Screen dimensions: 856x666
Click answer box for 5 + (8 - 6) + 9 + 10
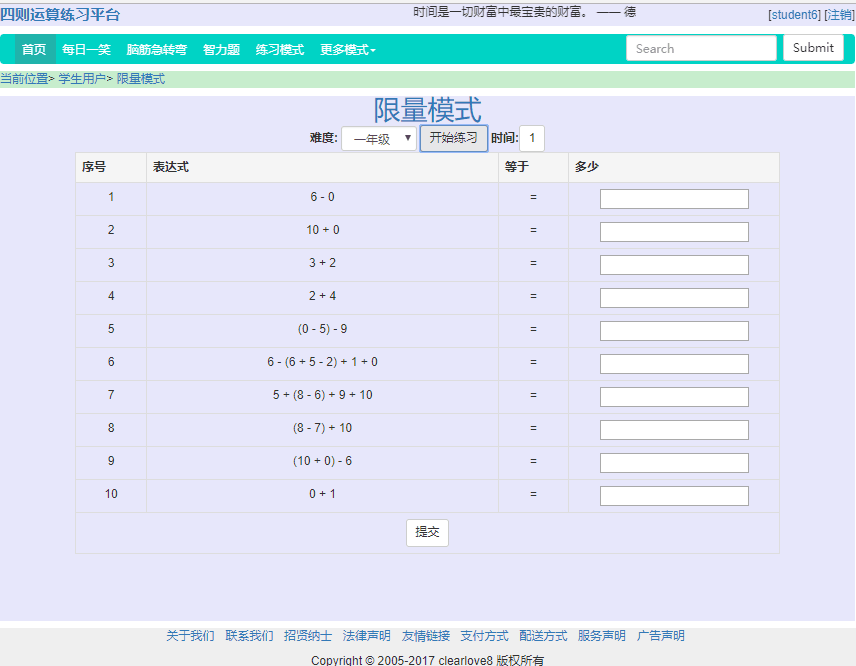[674, 397]
